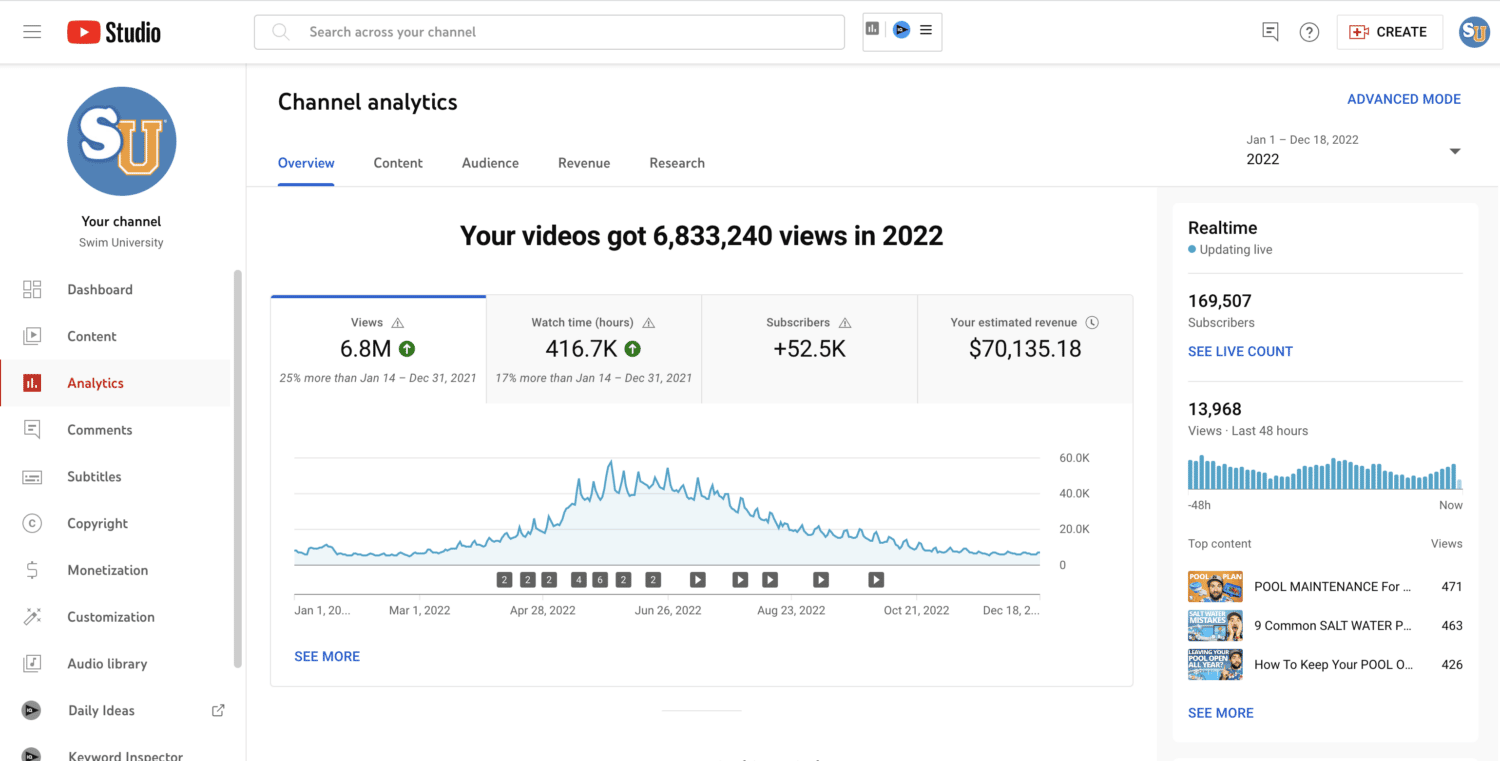Image resolution: width=1500 pixels, height=761 pixels.
Task: Expand the date range dropdown arrow
Action: [x=1455, y=151]
